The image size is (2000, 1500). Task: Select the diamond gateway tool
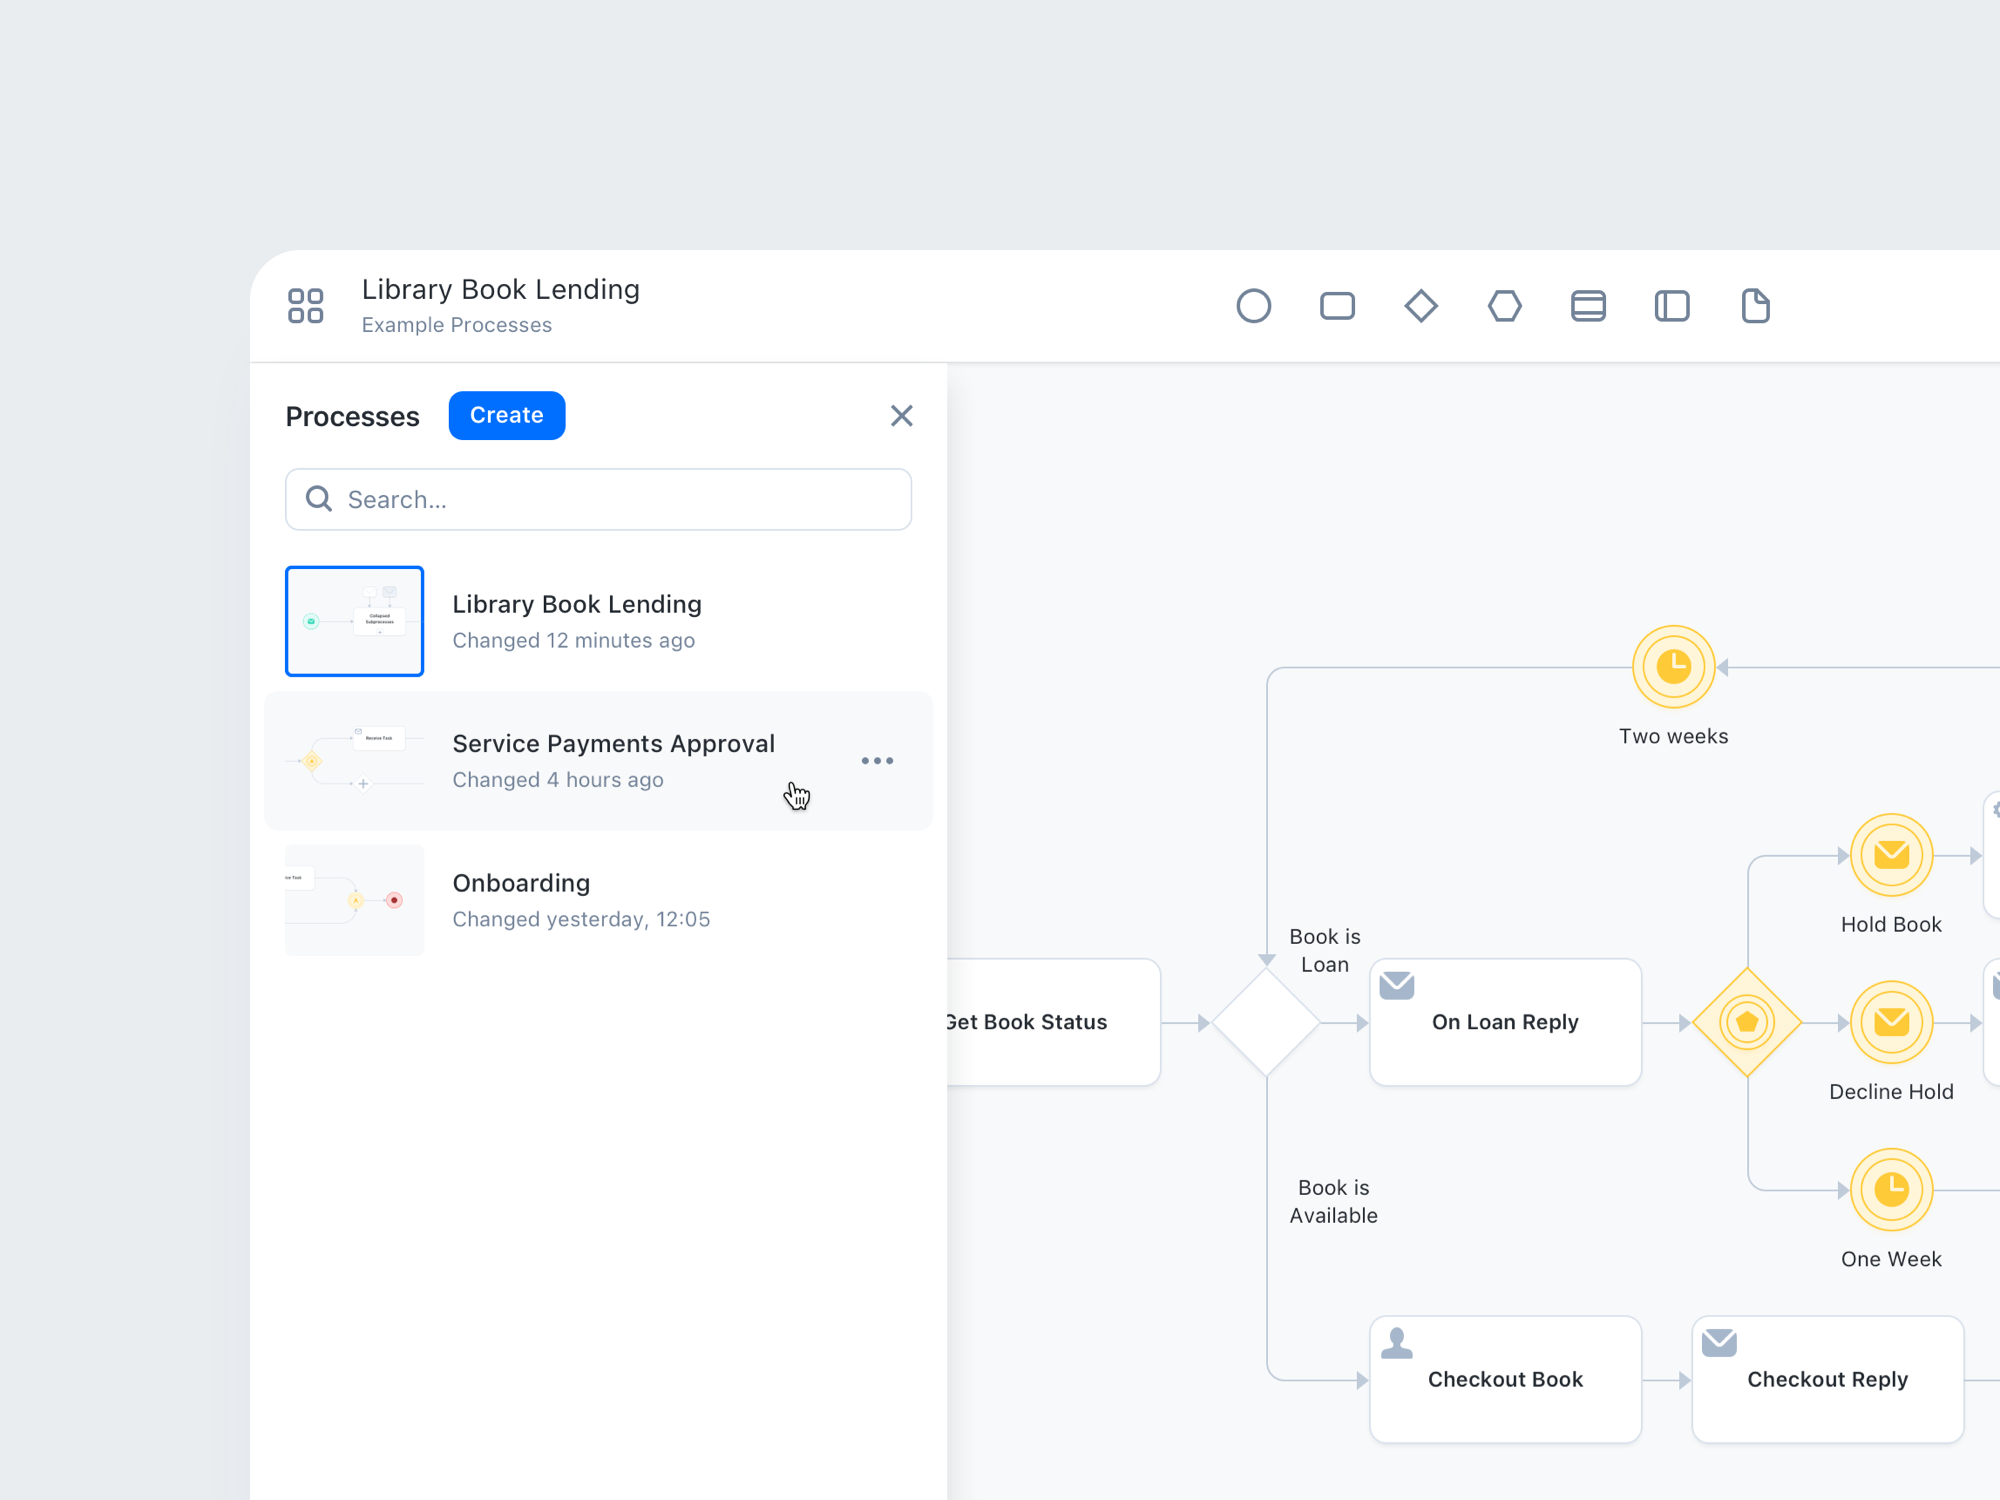pyautogui.click(x=1421, y=306)
